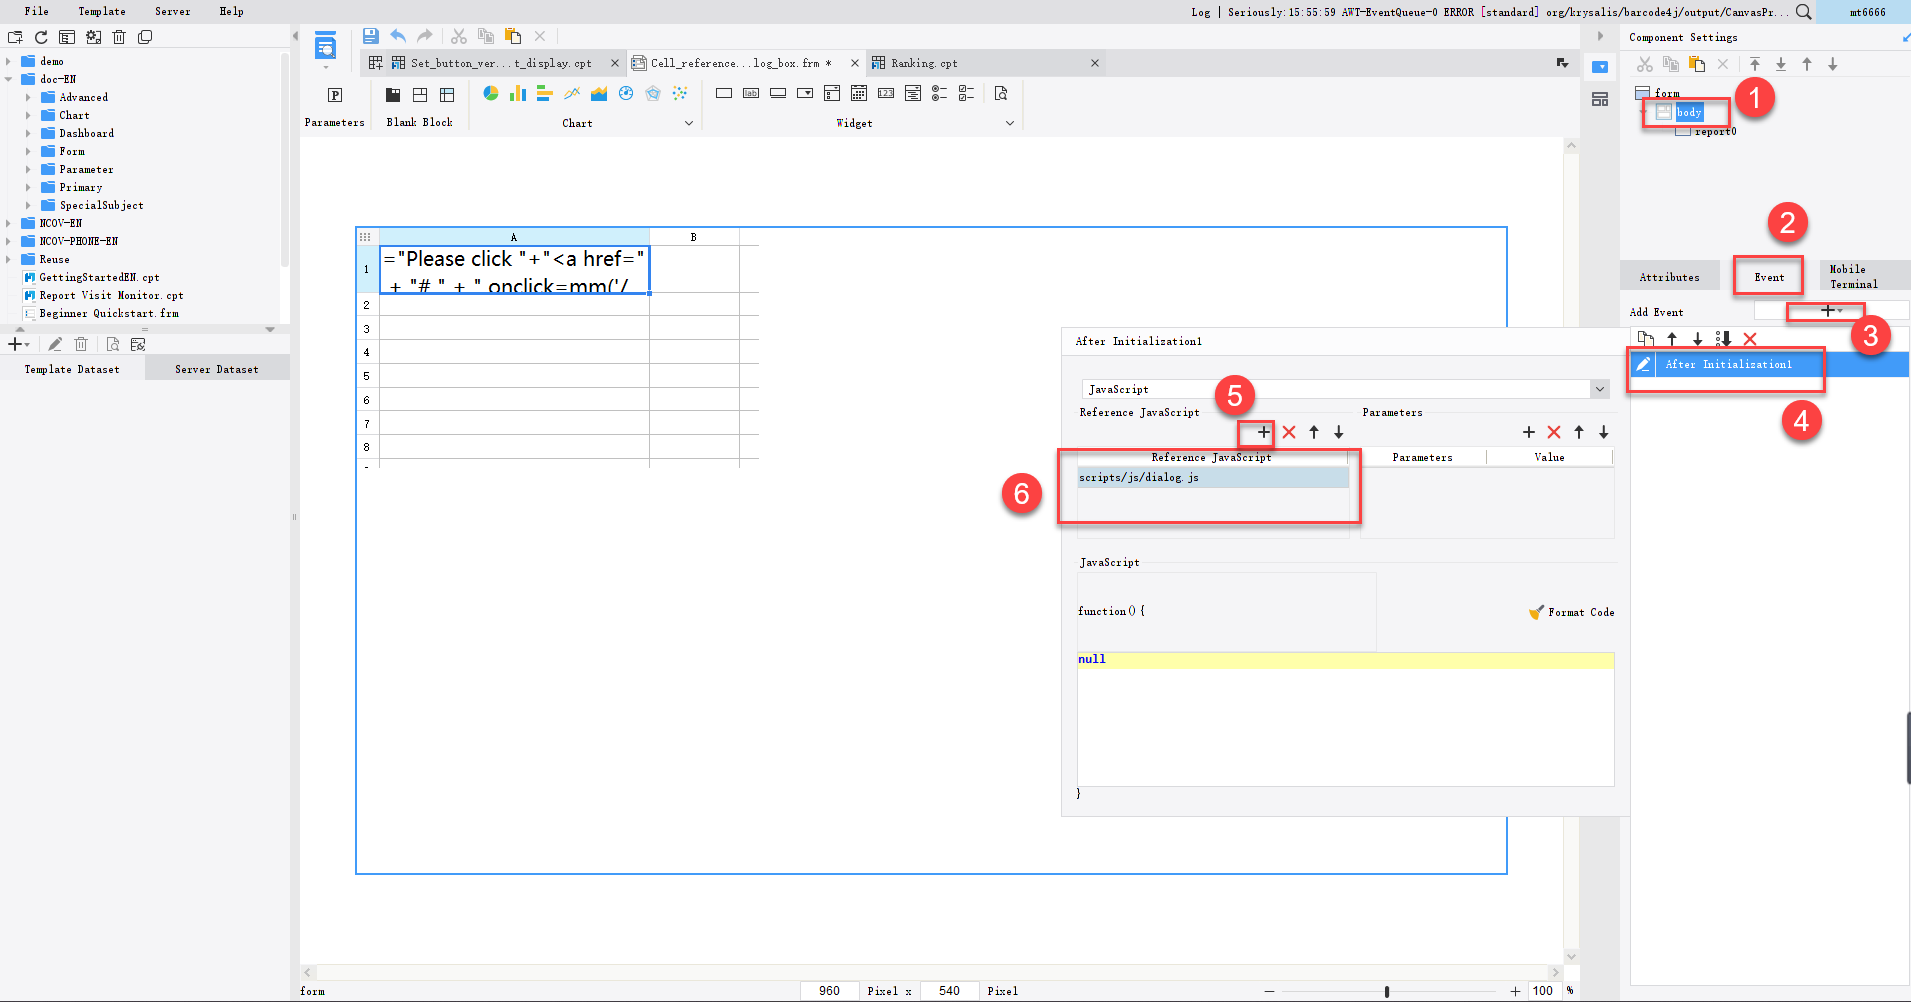Select the body node in component tree
This screenshot has height=1002, width=1911.
1688,112
